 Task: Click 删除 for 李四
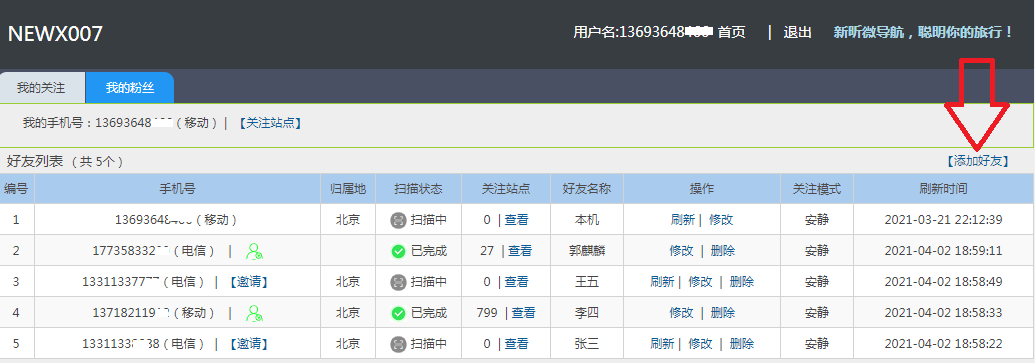click(723, 313)
